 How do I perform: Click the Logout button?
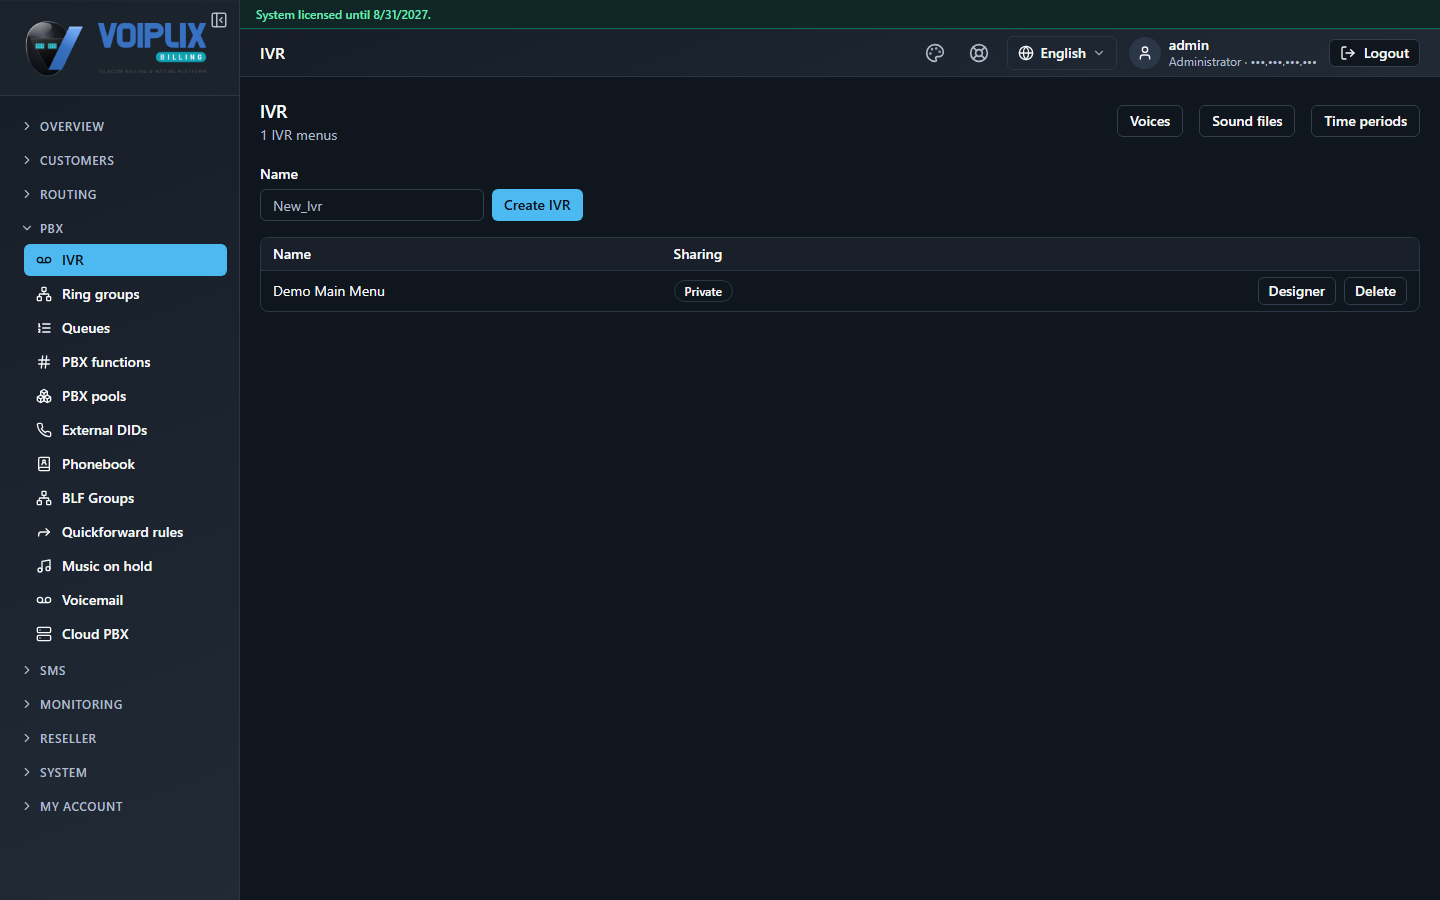tap(1374, 53)
